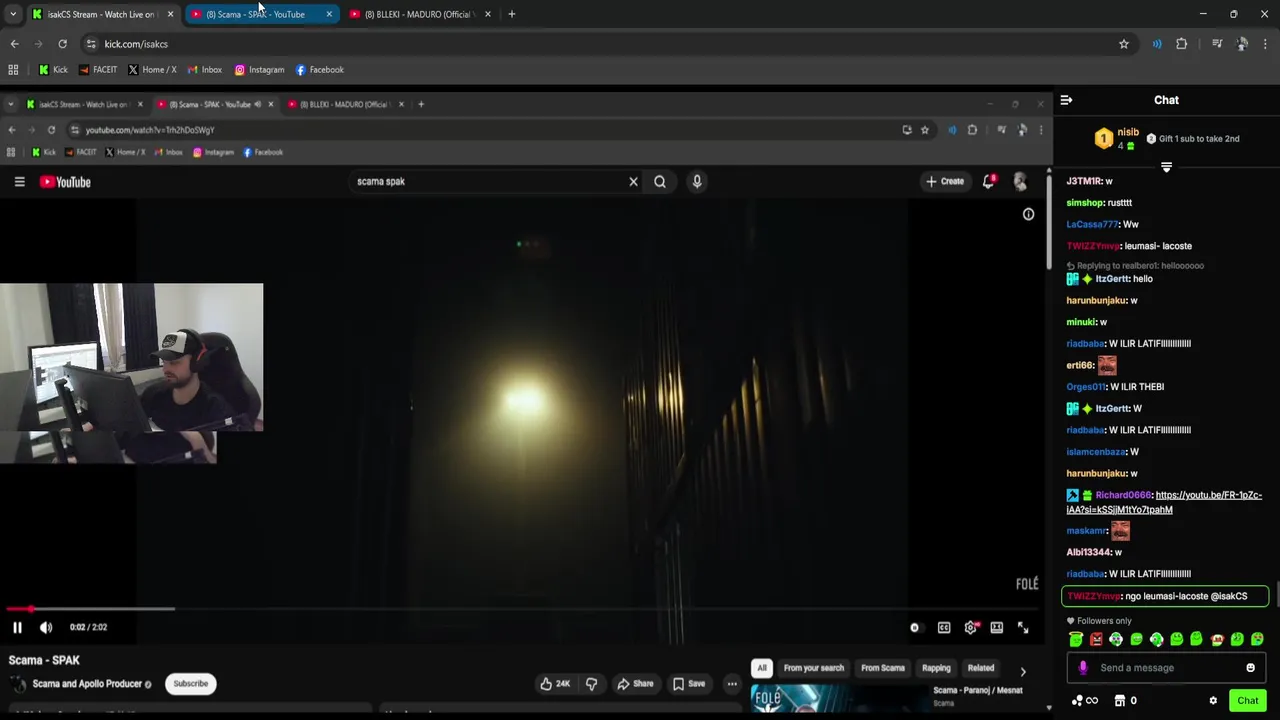Dislike the Scama - SPAK video
This screenshot has width=1280, height=720.
click(x=591, y=684)
